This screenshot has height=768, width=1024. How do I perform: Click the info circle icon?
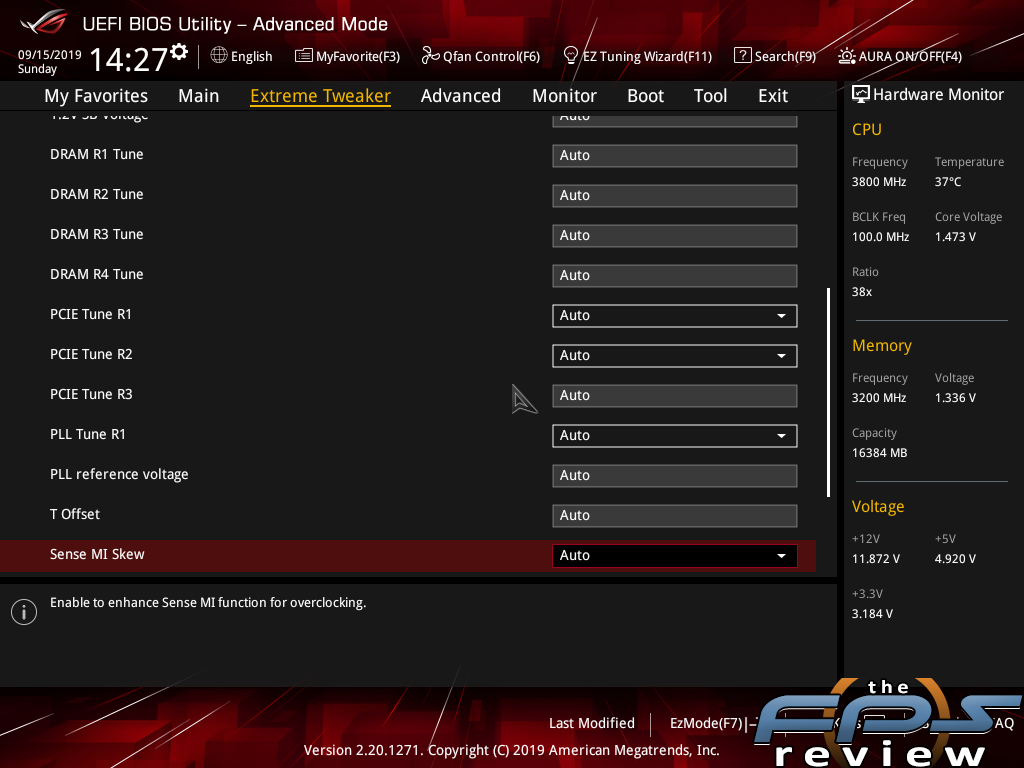(x=24, y=612)
